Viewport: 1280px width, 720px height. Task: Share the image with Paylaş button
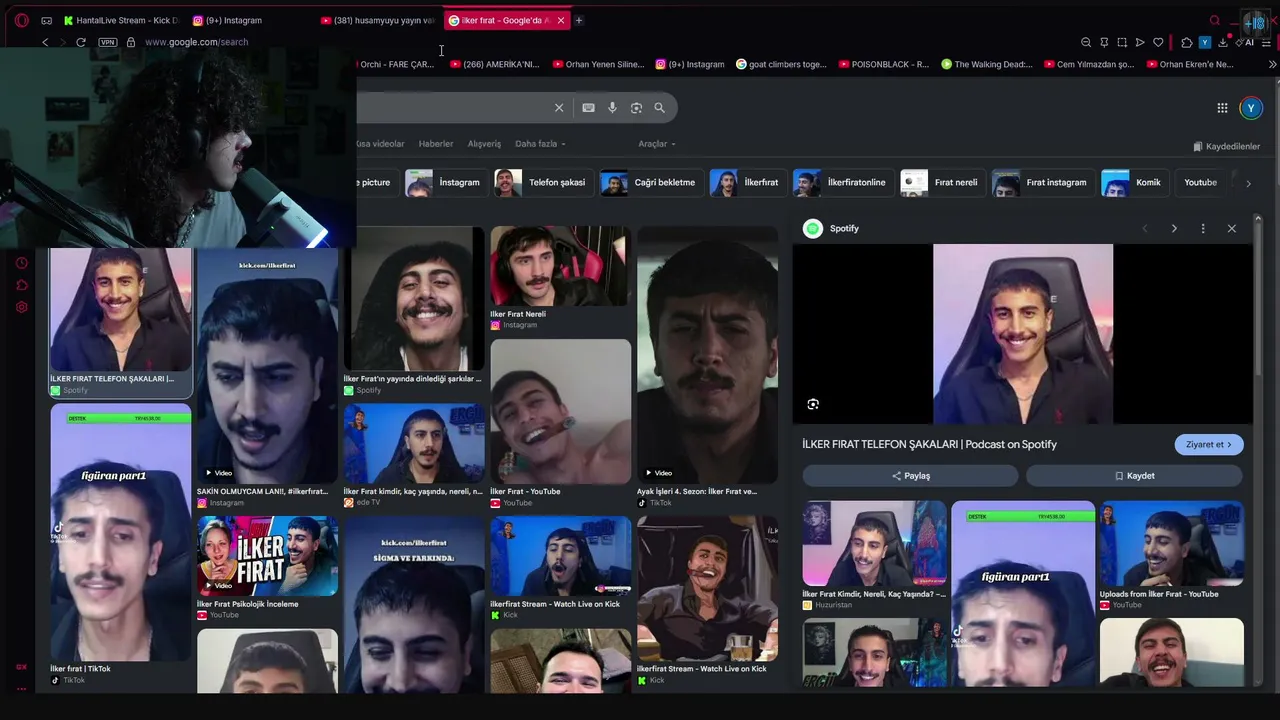(910, 476)
